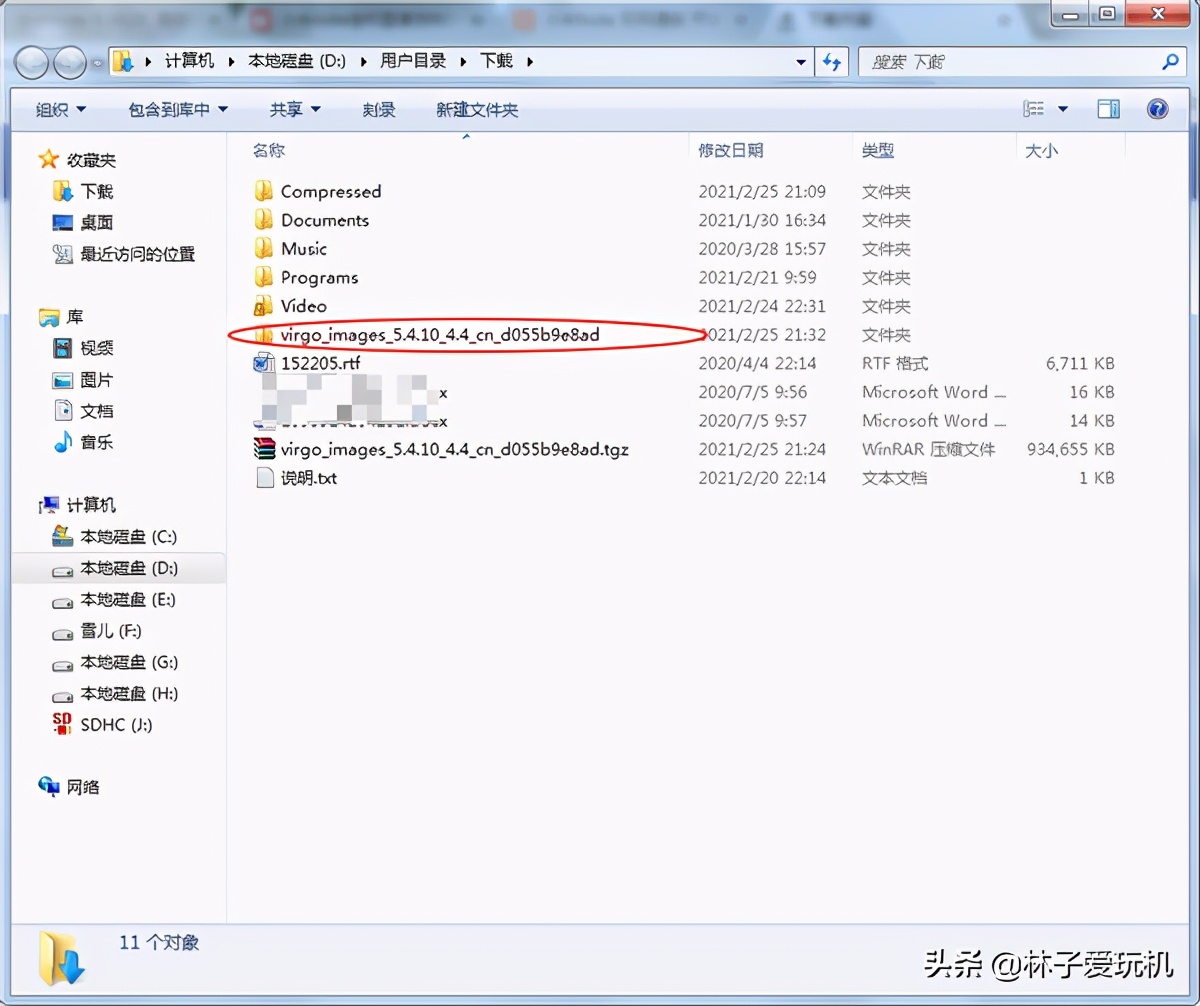The width and height of the screenshot is (1200, 1006).
Task: Sort by the 修改日期 column header
Action: pyautogui.click(x=731, y=151)
